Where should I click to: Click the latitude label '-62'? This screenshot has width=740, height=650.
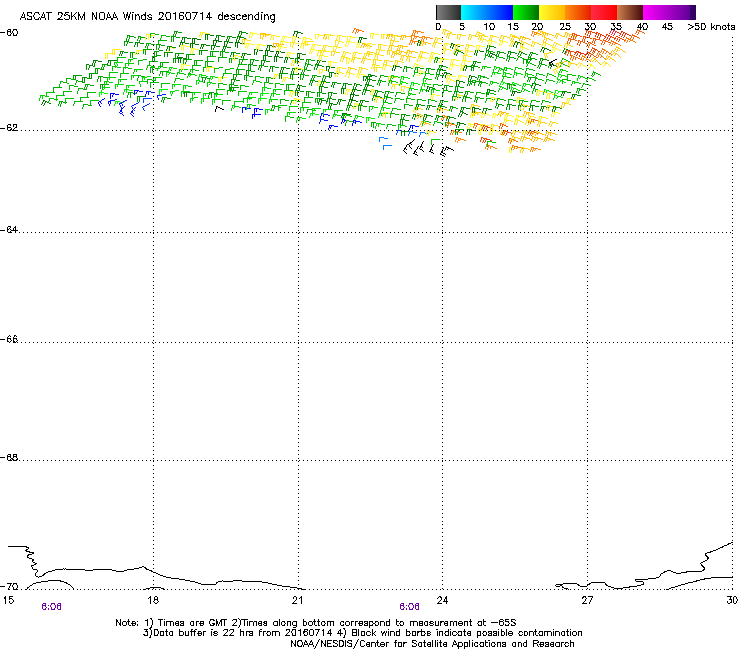9,128
